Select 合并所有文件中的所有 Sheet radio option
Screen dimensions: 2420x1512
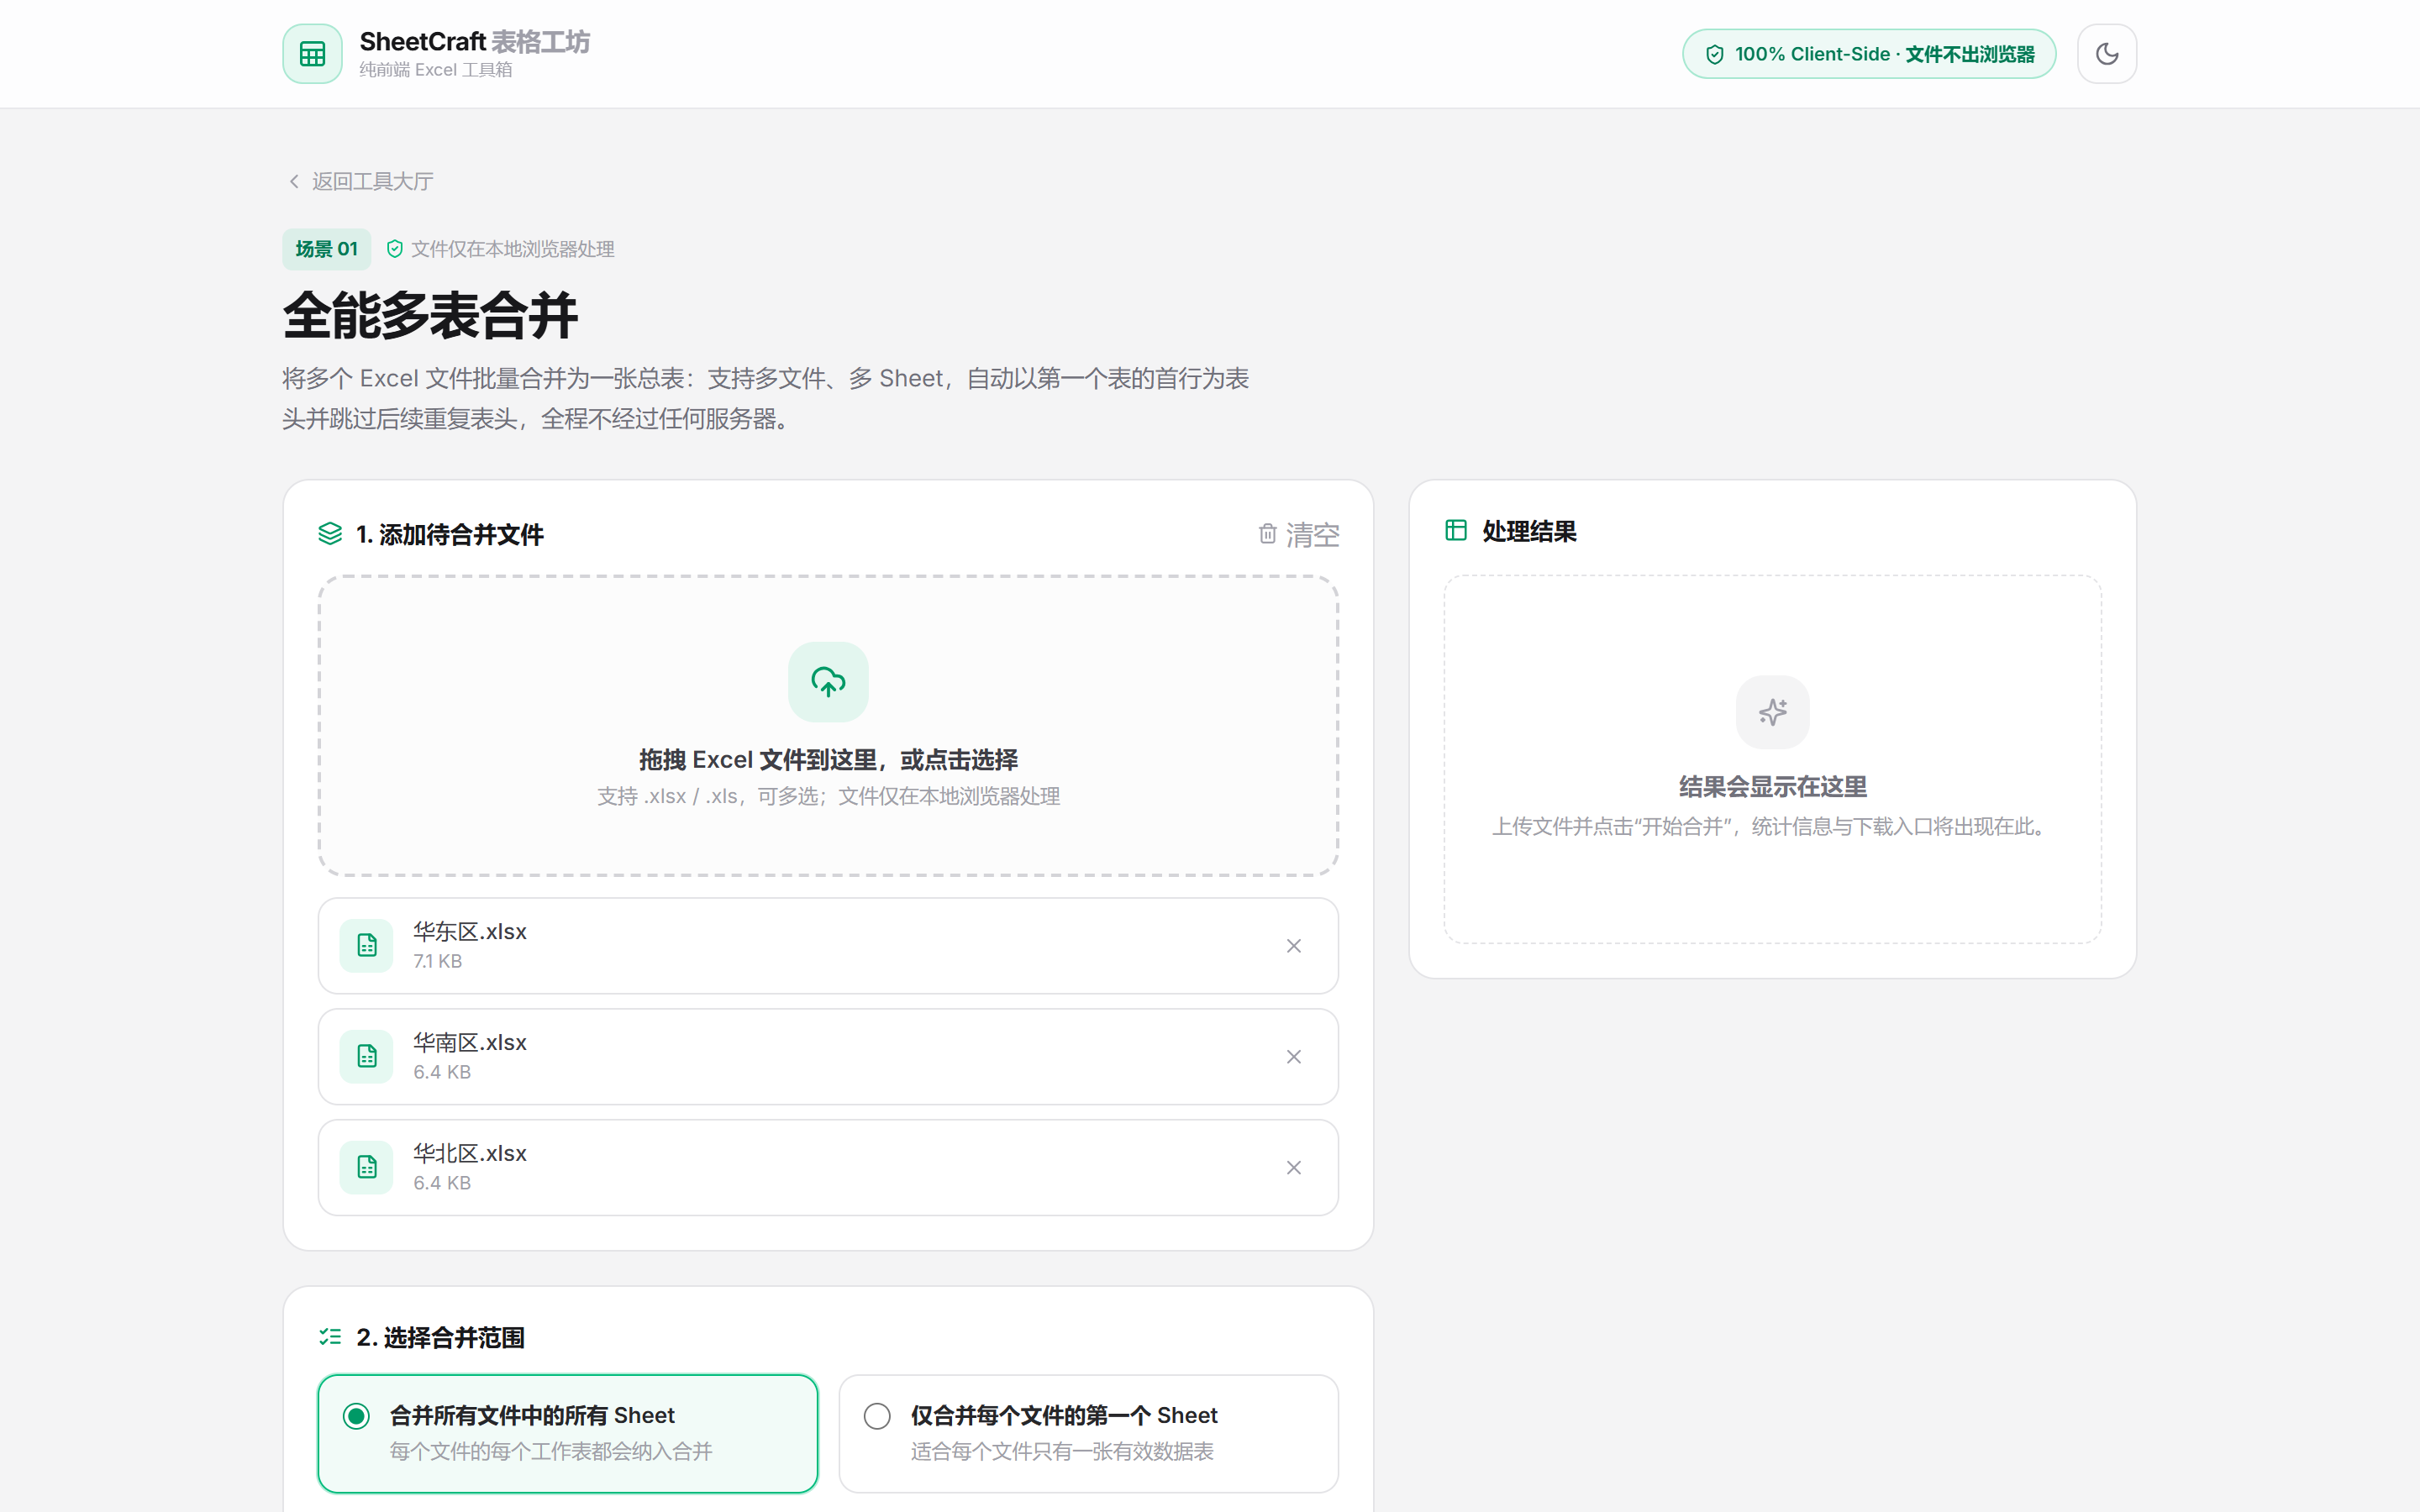click(x=567, y=1433)
